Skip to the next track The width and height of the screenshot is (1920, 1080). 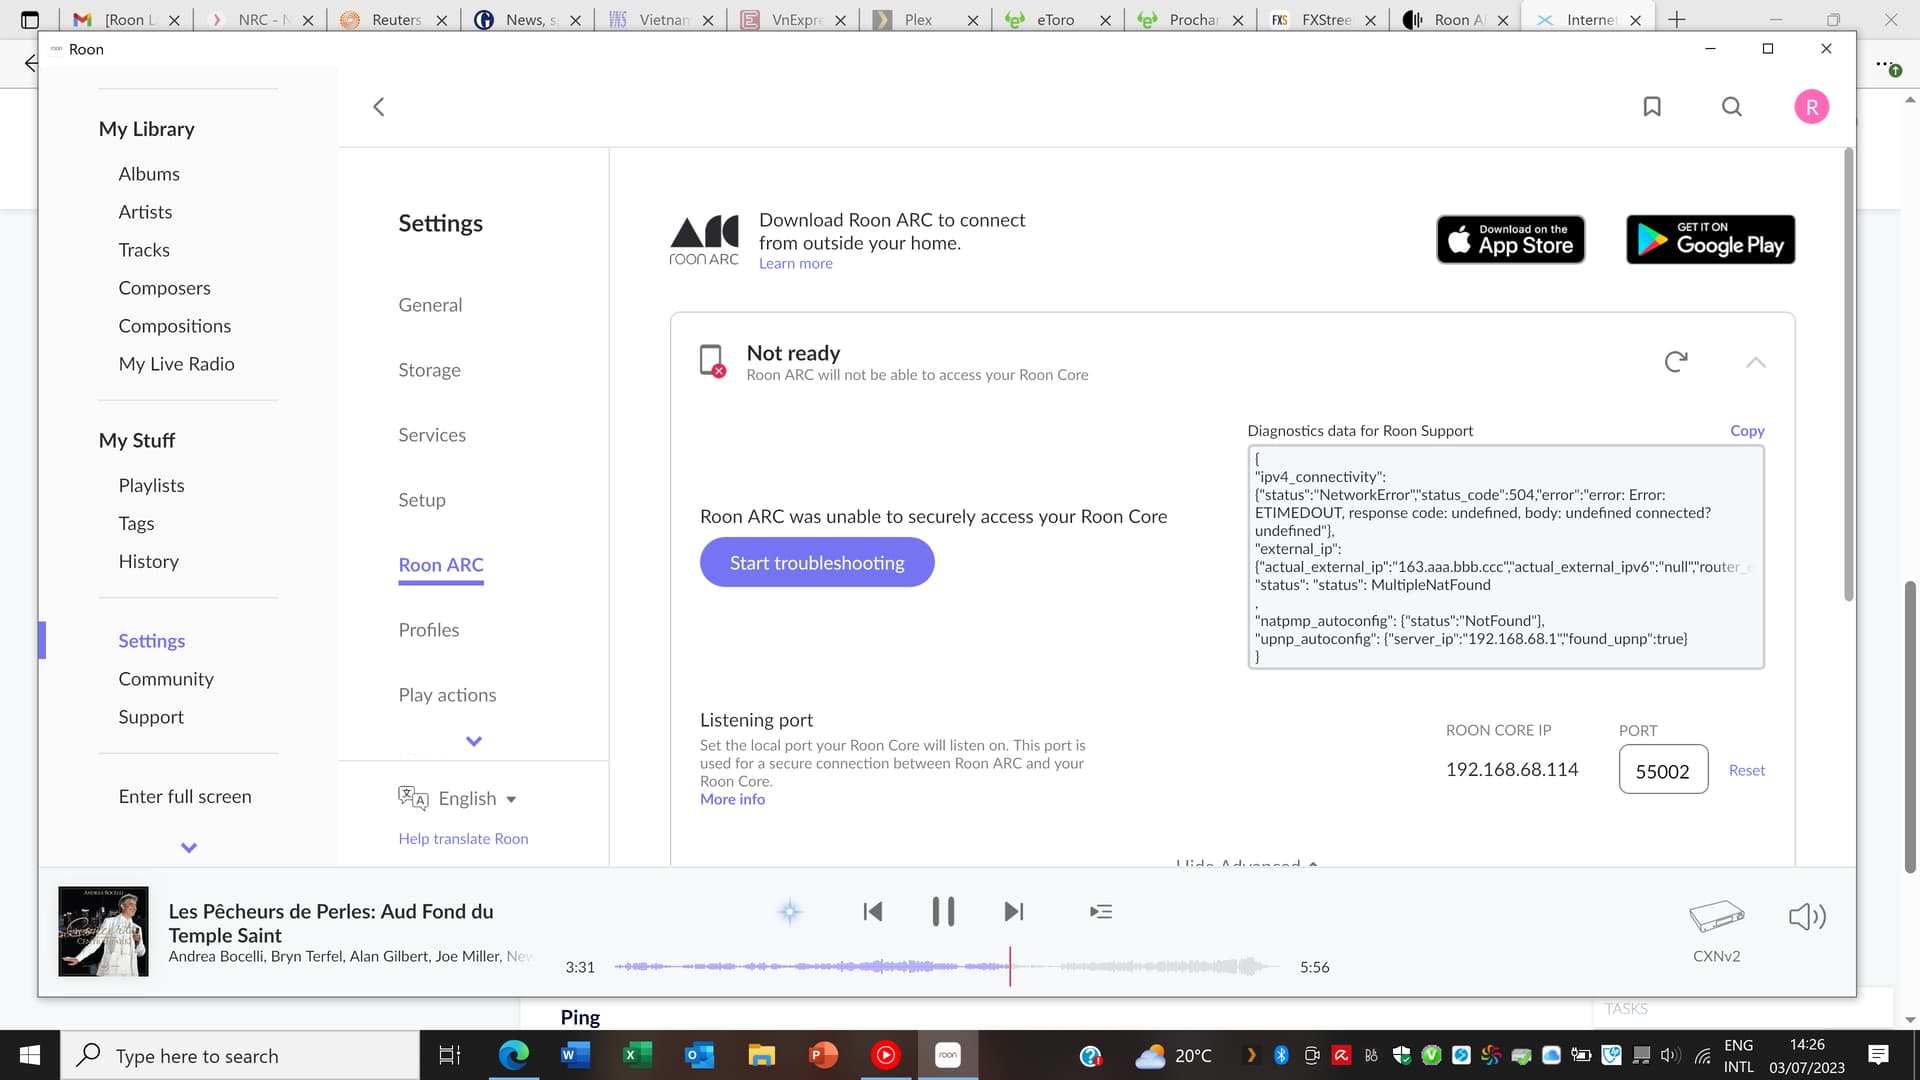click(x=1013, y=912)
